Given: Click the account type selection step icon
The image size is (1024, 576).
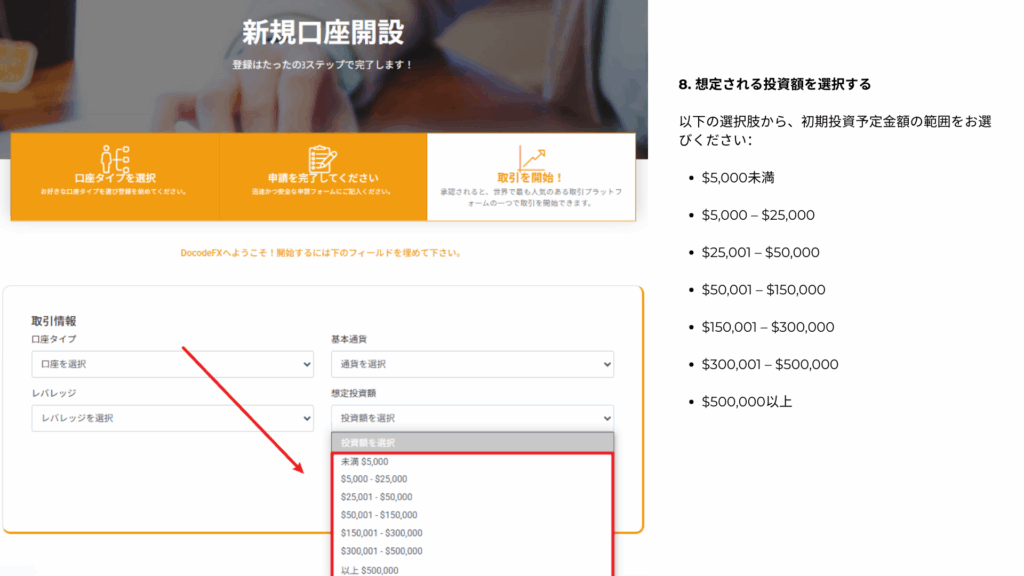Looking at the screenshot, I should pos(115,158).
